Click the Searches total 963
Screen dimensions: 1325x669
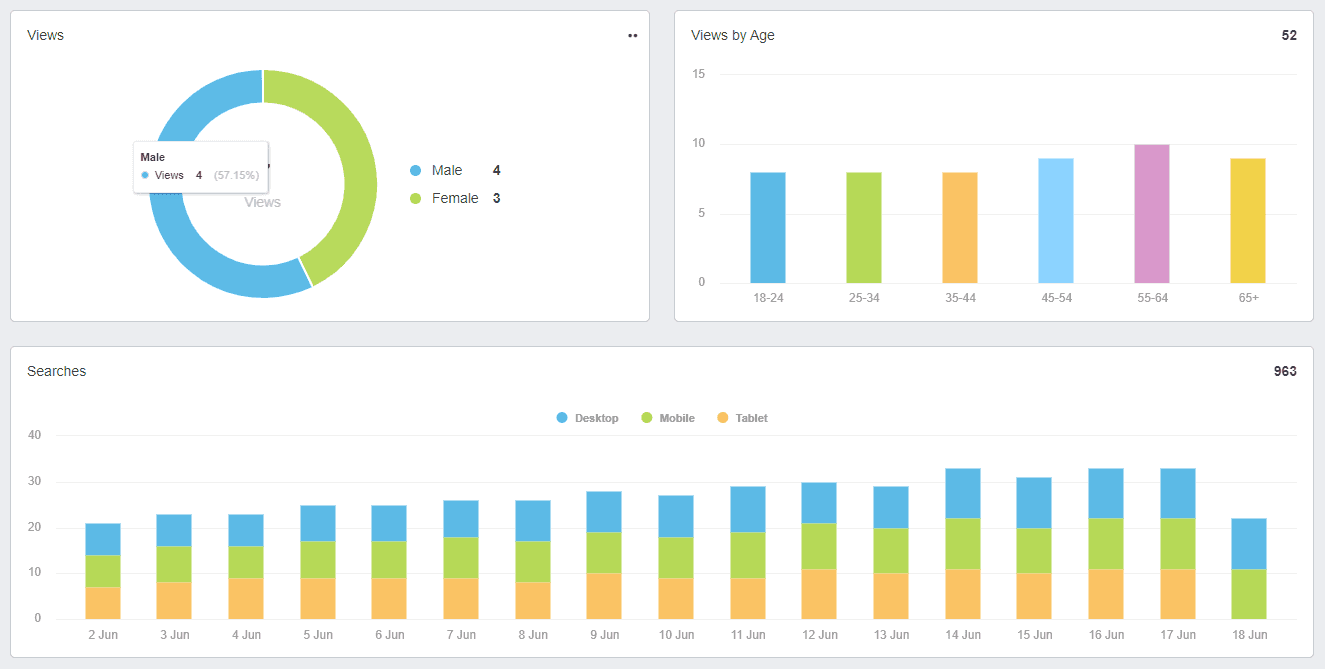(x=1284, y=372)
